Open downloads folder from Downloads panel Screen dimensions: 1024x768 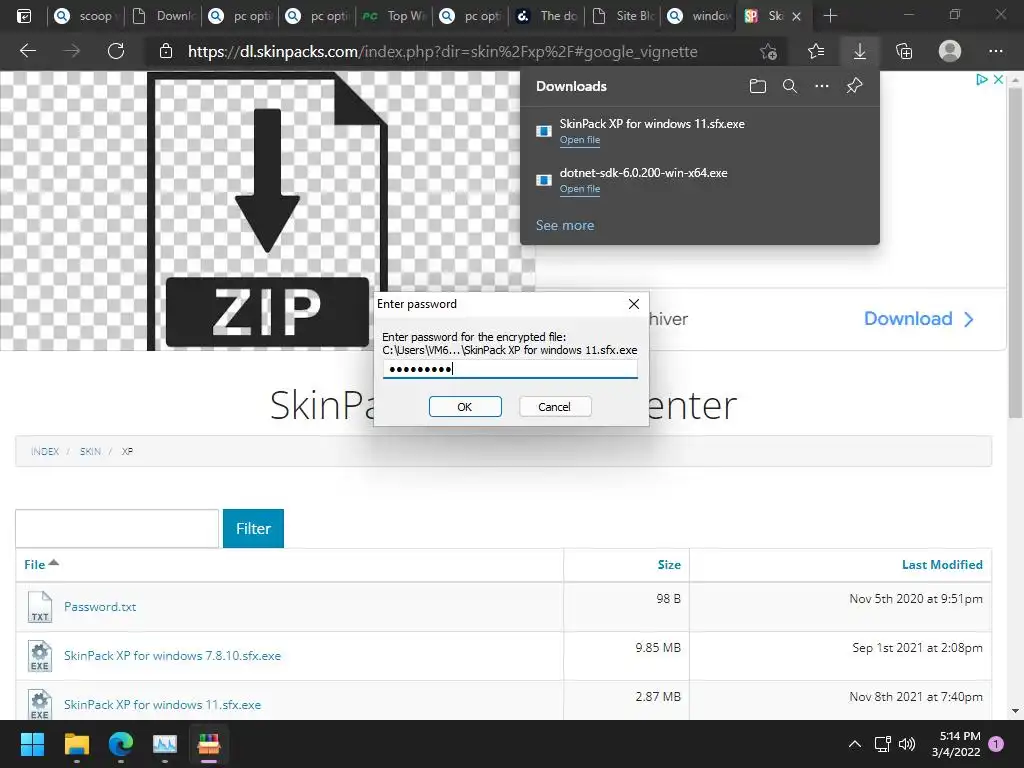click(758, 86)
